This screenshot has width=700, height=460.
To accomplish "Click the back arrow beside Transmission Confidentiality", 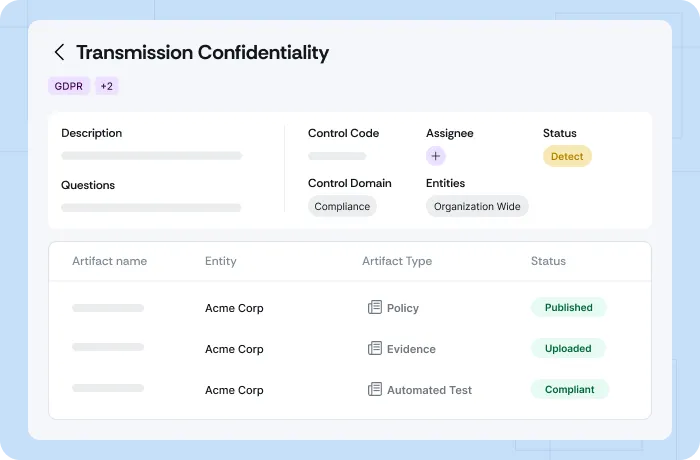I will click(x=60, y=53).
